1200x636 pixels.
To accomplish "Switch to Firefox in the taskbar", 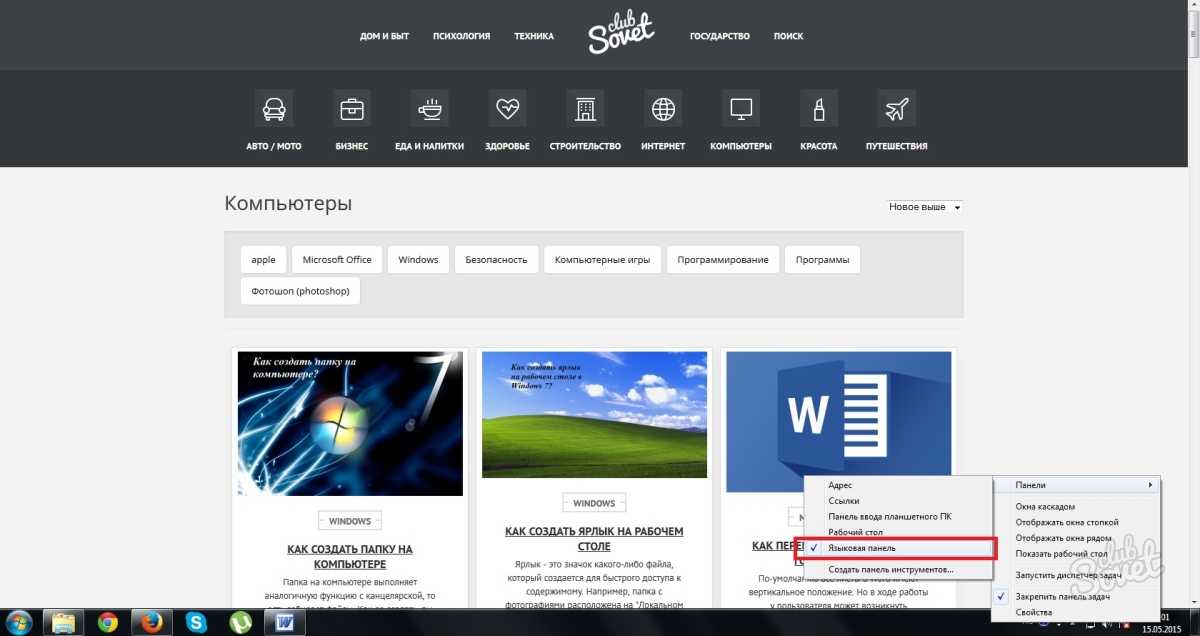I will coord(151,623).
